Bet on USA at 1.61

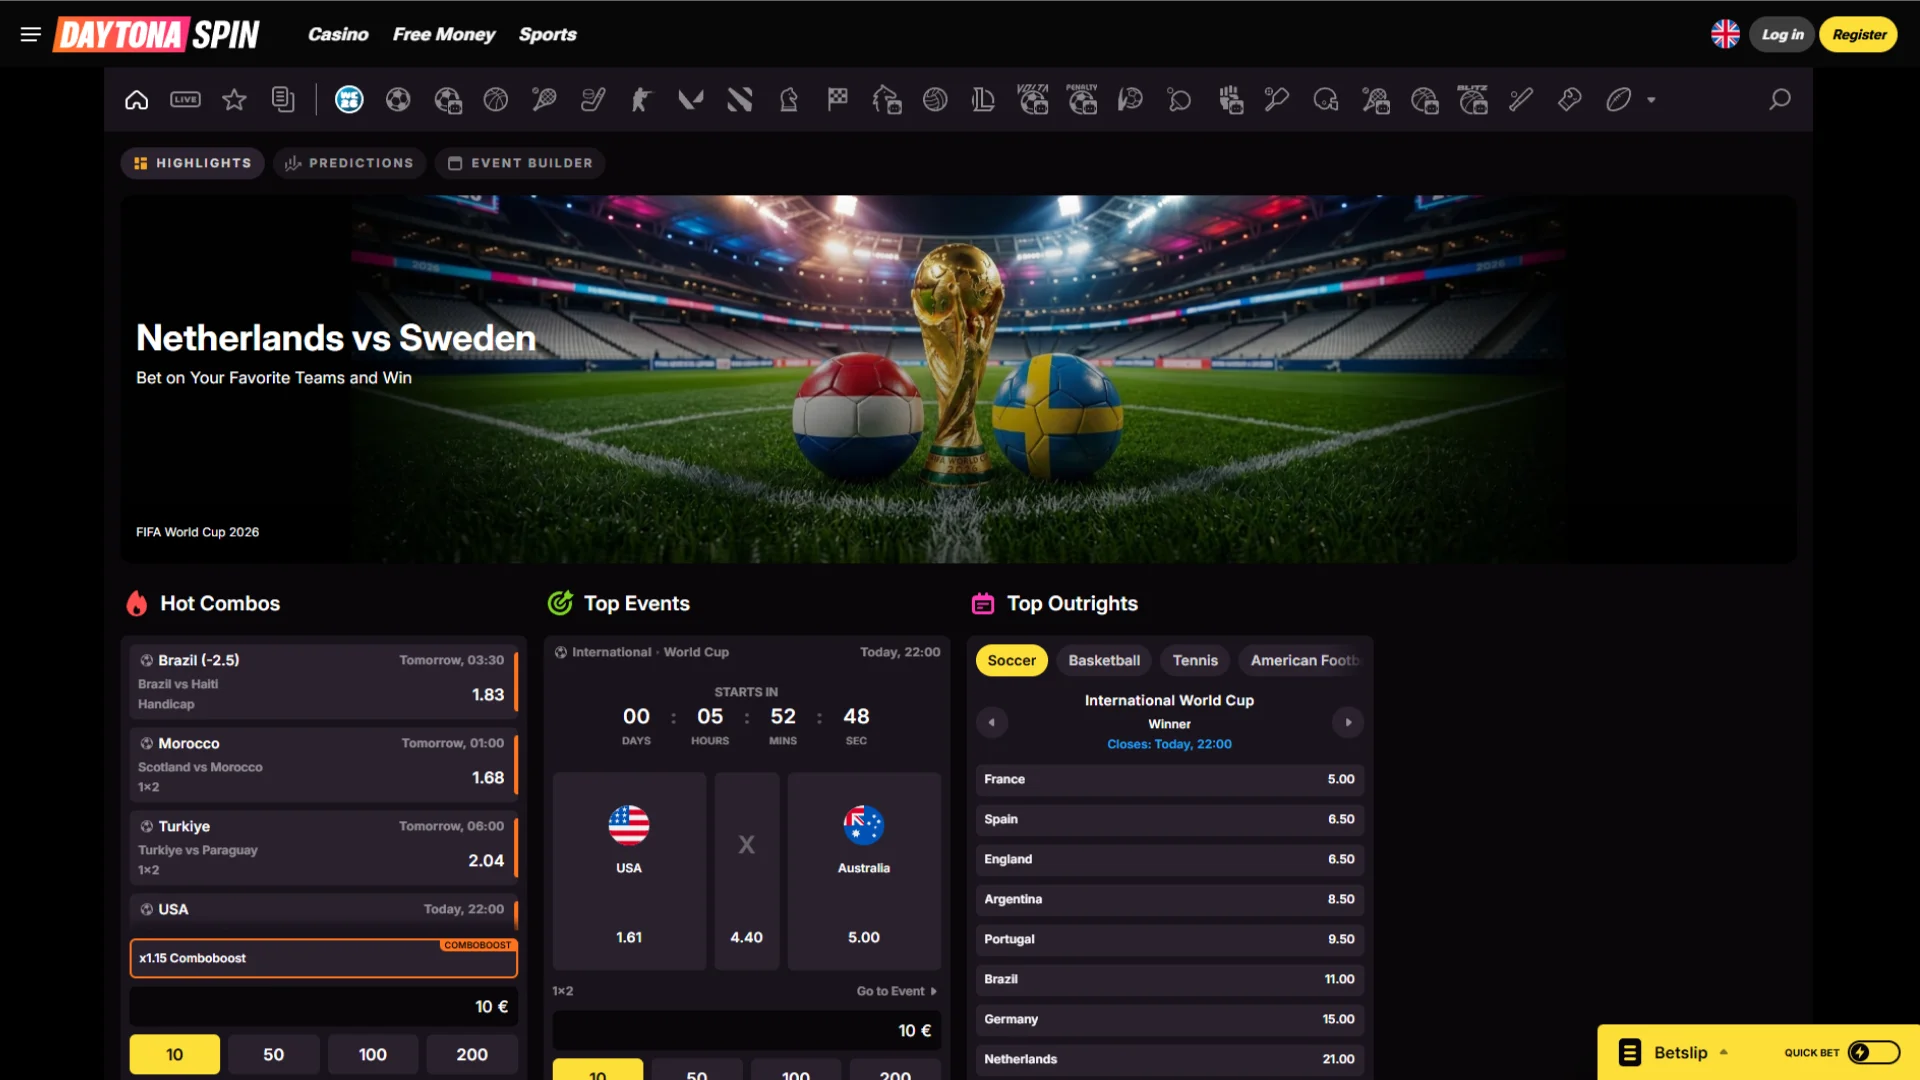[x=629, y=871]
